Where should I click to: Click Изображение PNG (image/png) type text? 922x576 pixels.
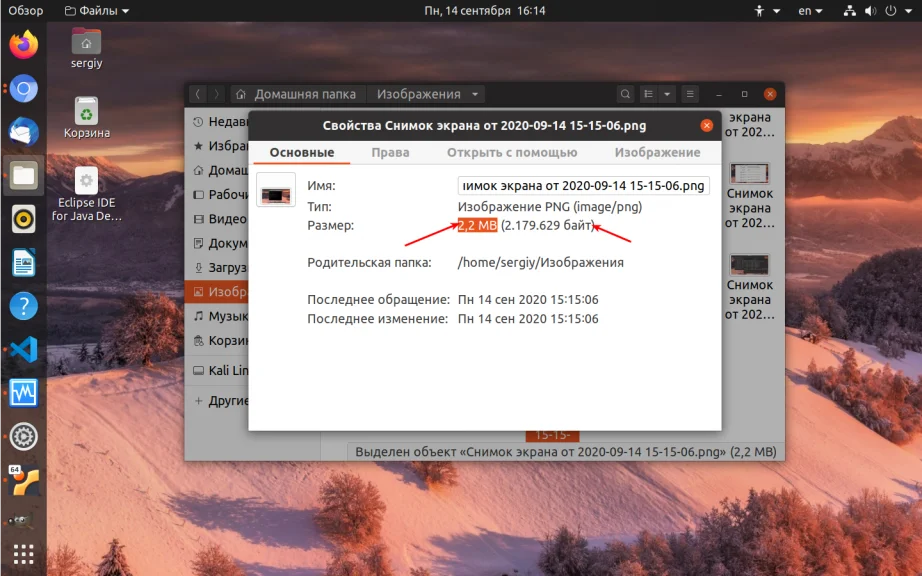[x=550, y=206]
